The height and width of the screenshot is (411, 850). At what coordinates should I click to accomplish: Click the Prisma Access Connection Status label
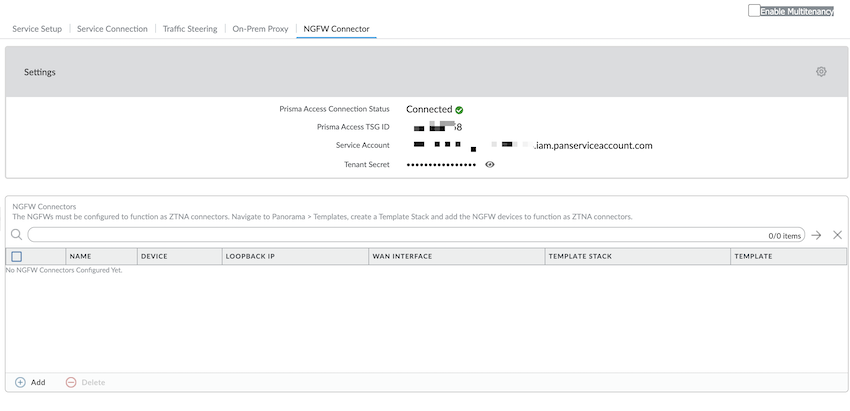click(x=334, y=109)
